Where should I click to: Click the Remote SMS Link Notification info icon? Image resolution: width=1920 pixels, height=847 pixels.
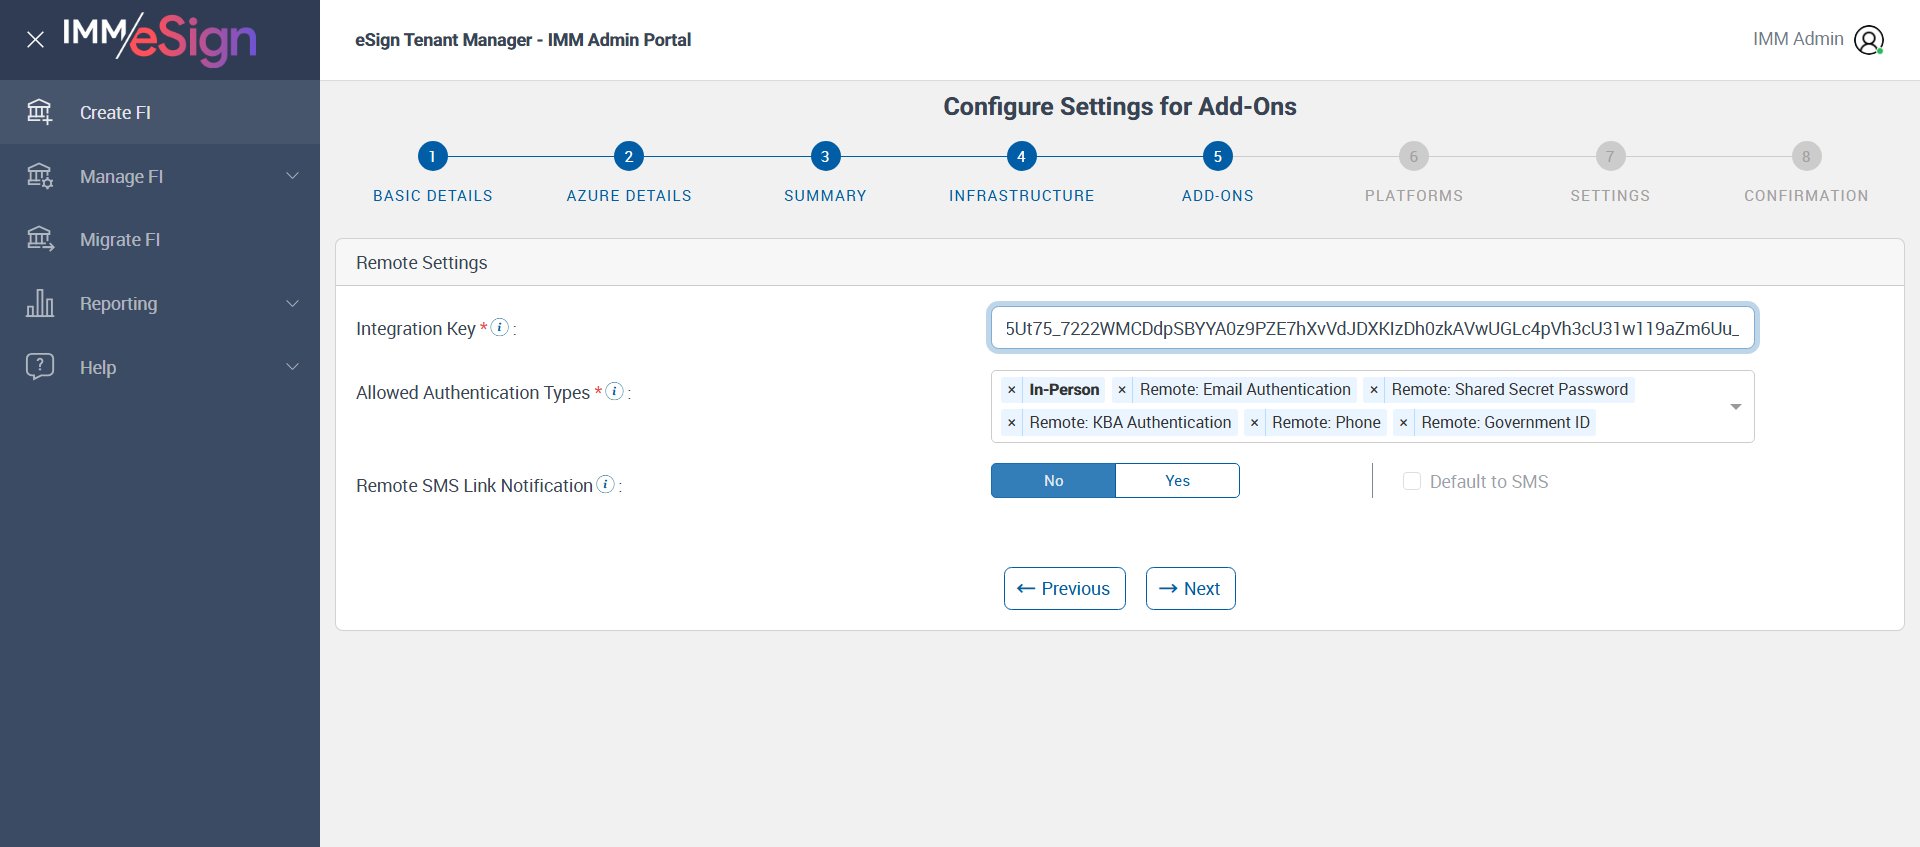tap(605, 484)
